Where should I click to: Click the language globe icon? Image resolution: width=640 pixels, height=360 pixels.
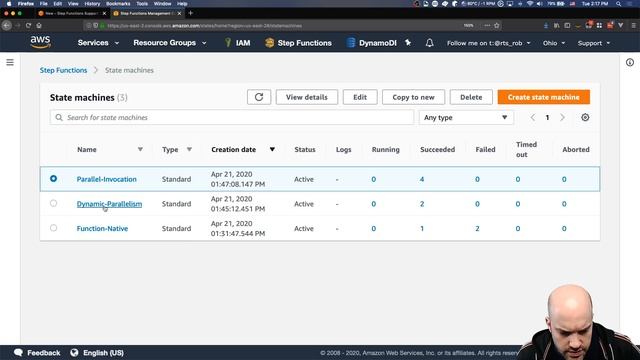click(74, 353)
